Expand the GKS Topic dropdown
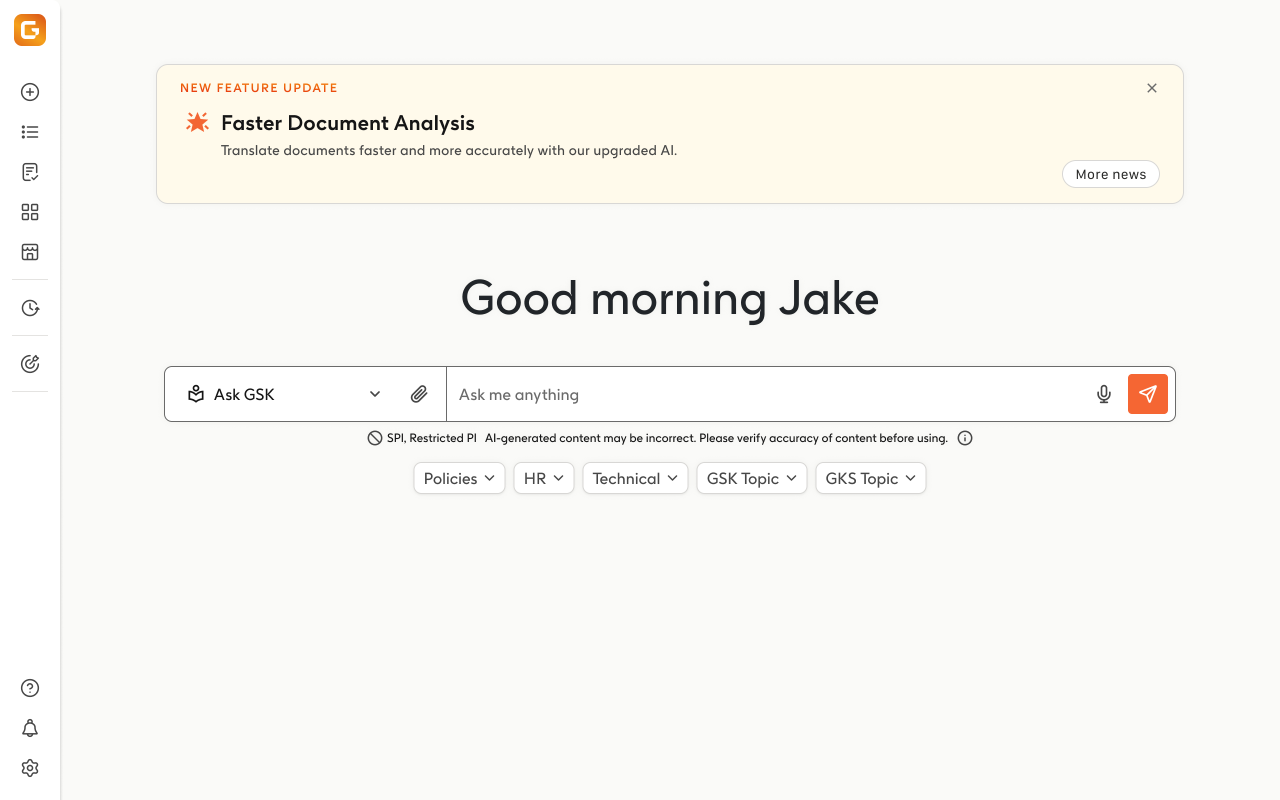 pyautogui.click(x=871, y=478)
